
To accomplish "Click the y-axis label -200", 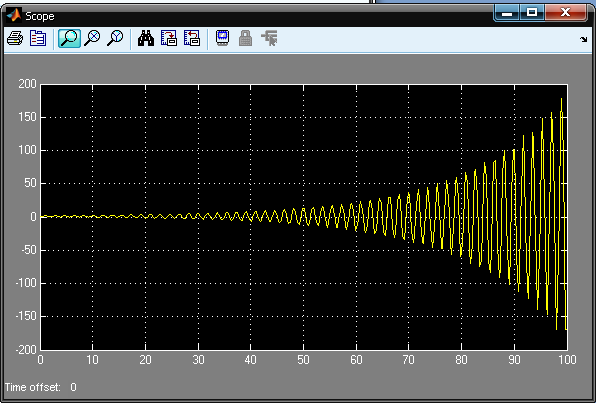I will tap(26, 349).
